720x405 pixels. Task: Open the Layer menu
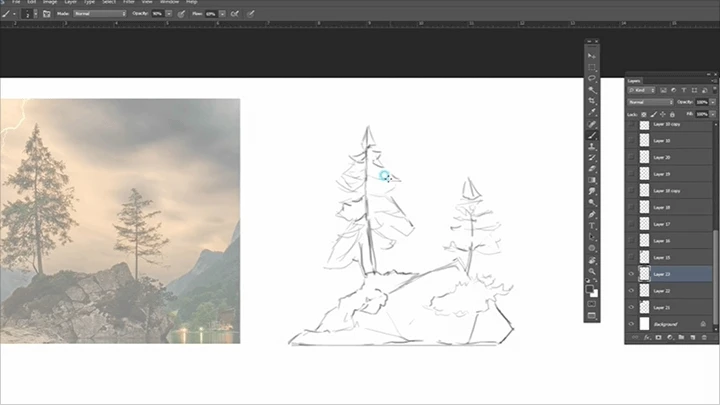pos(70,2)
